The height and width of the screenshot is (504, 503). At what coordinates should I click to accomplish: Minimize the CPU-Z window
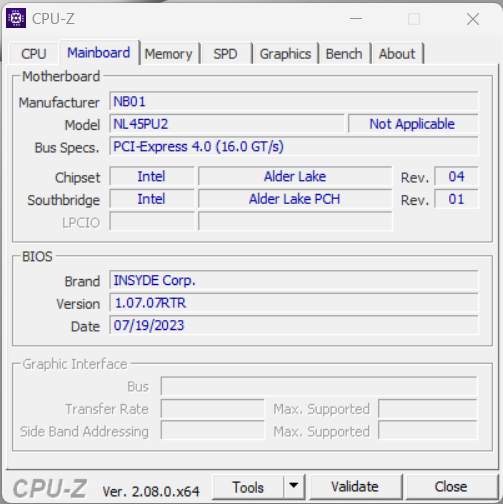356,19
